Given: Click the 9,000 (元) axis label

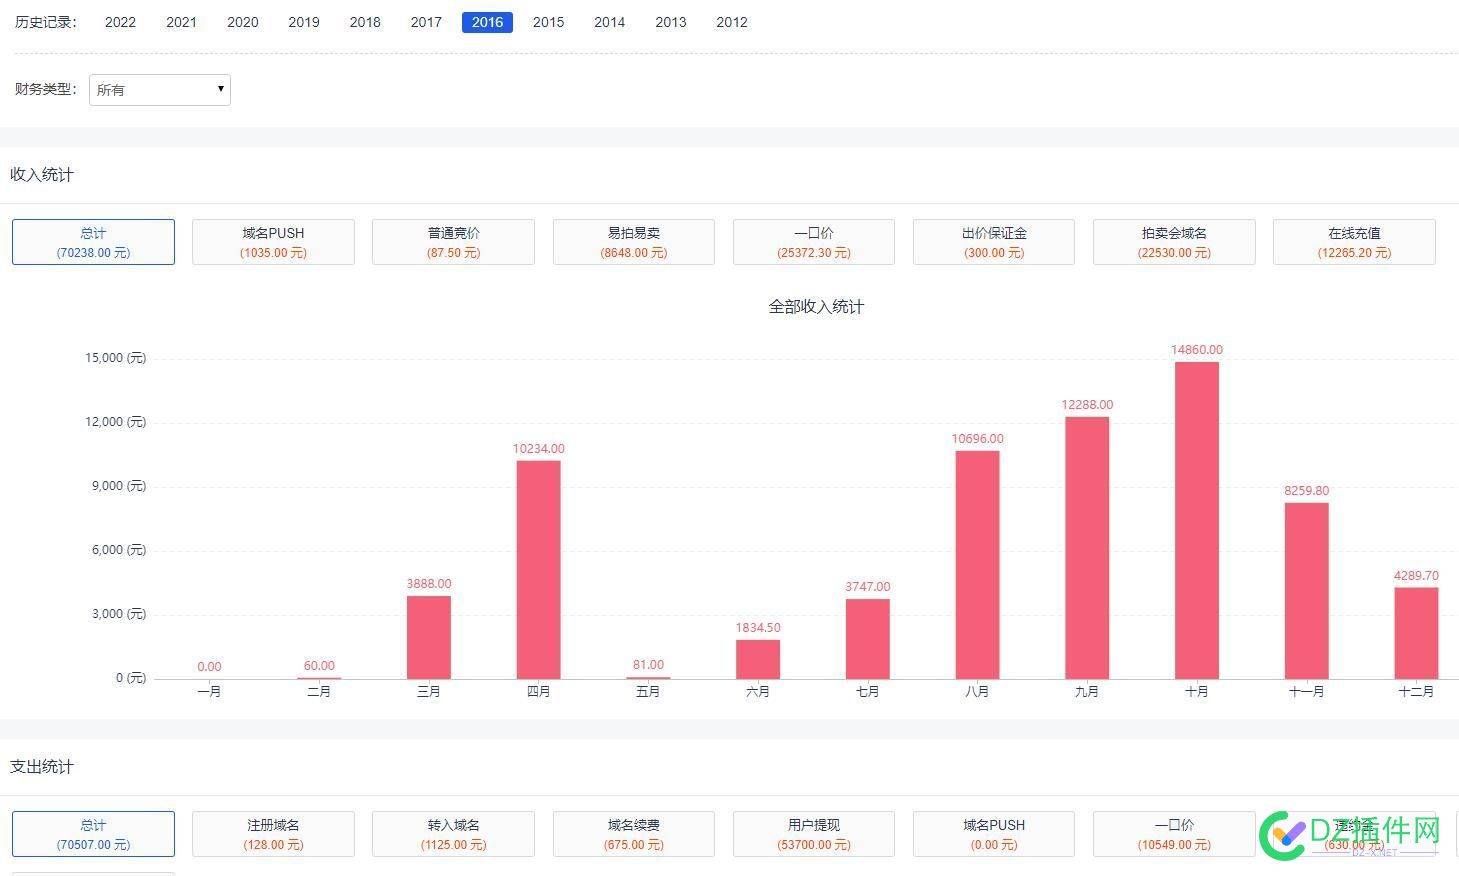Looking at the screenshot, I should pos(119,486).
